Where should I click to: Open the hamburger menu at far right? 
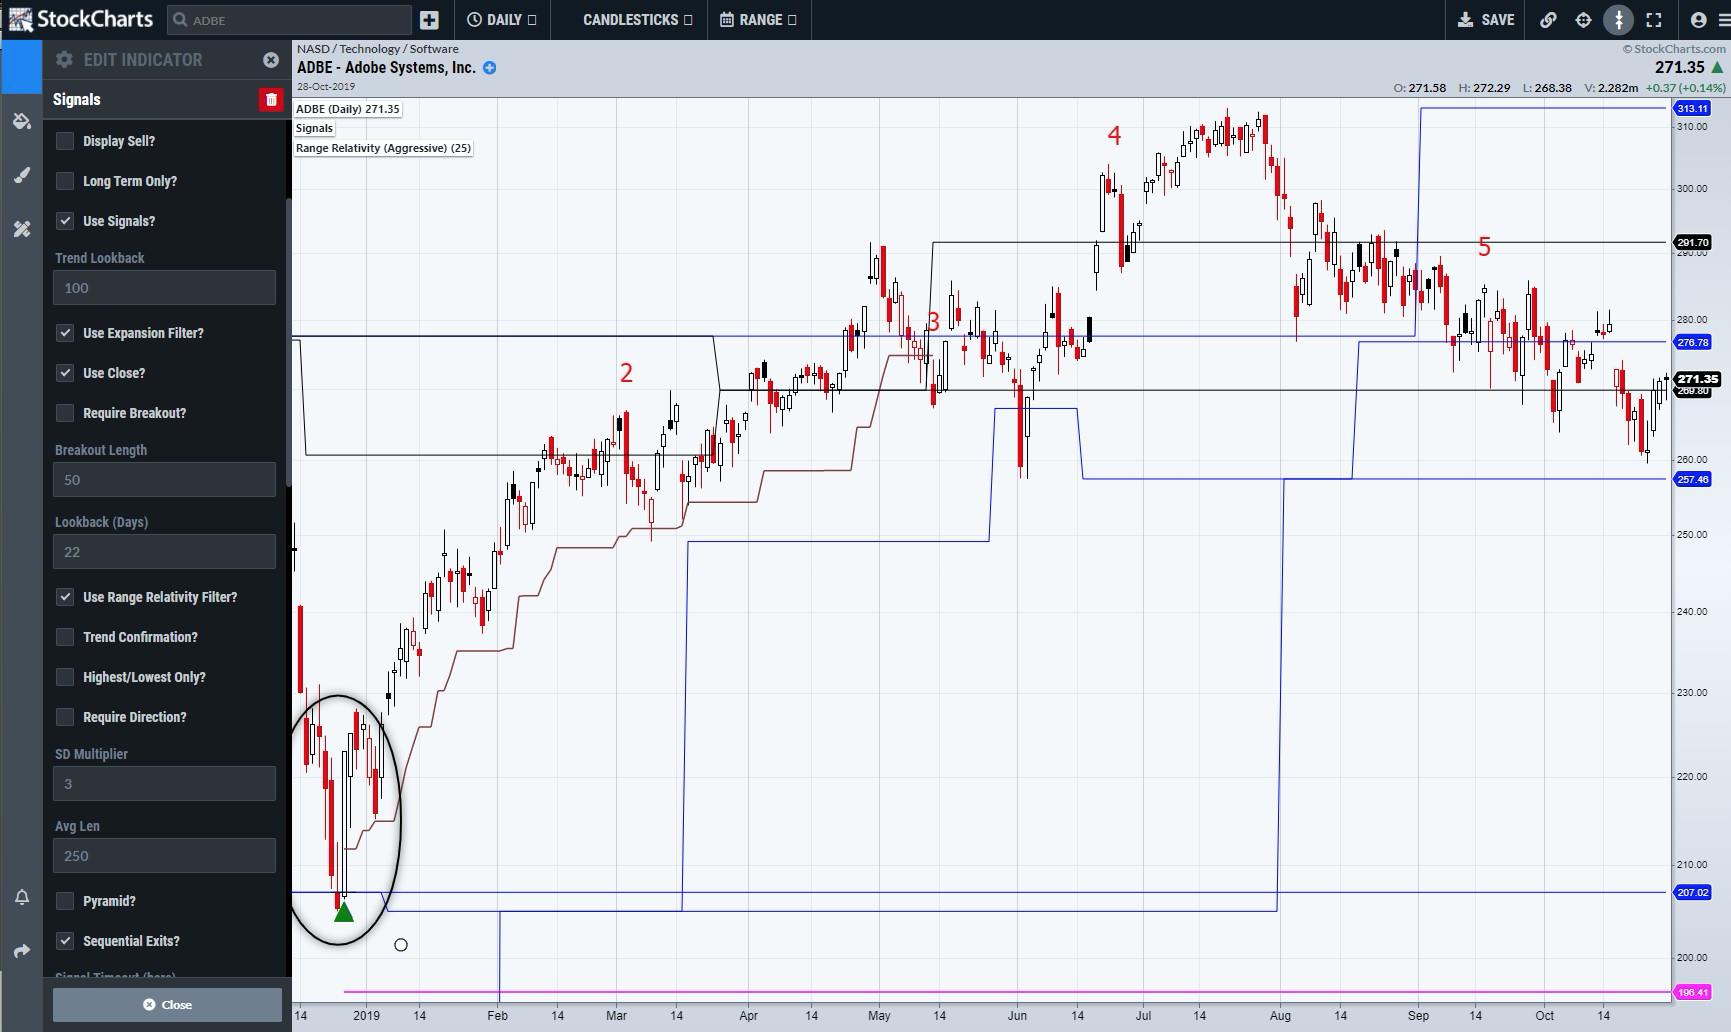pyautogui.click(x=1724, y=20)
